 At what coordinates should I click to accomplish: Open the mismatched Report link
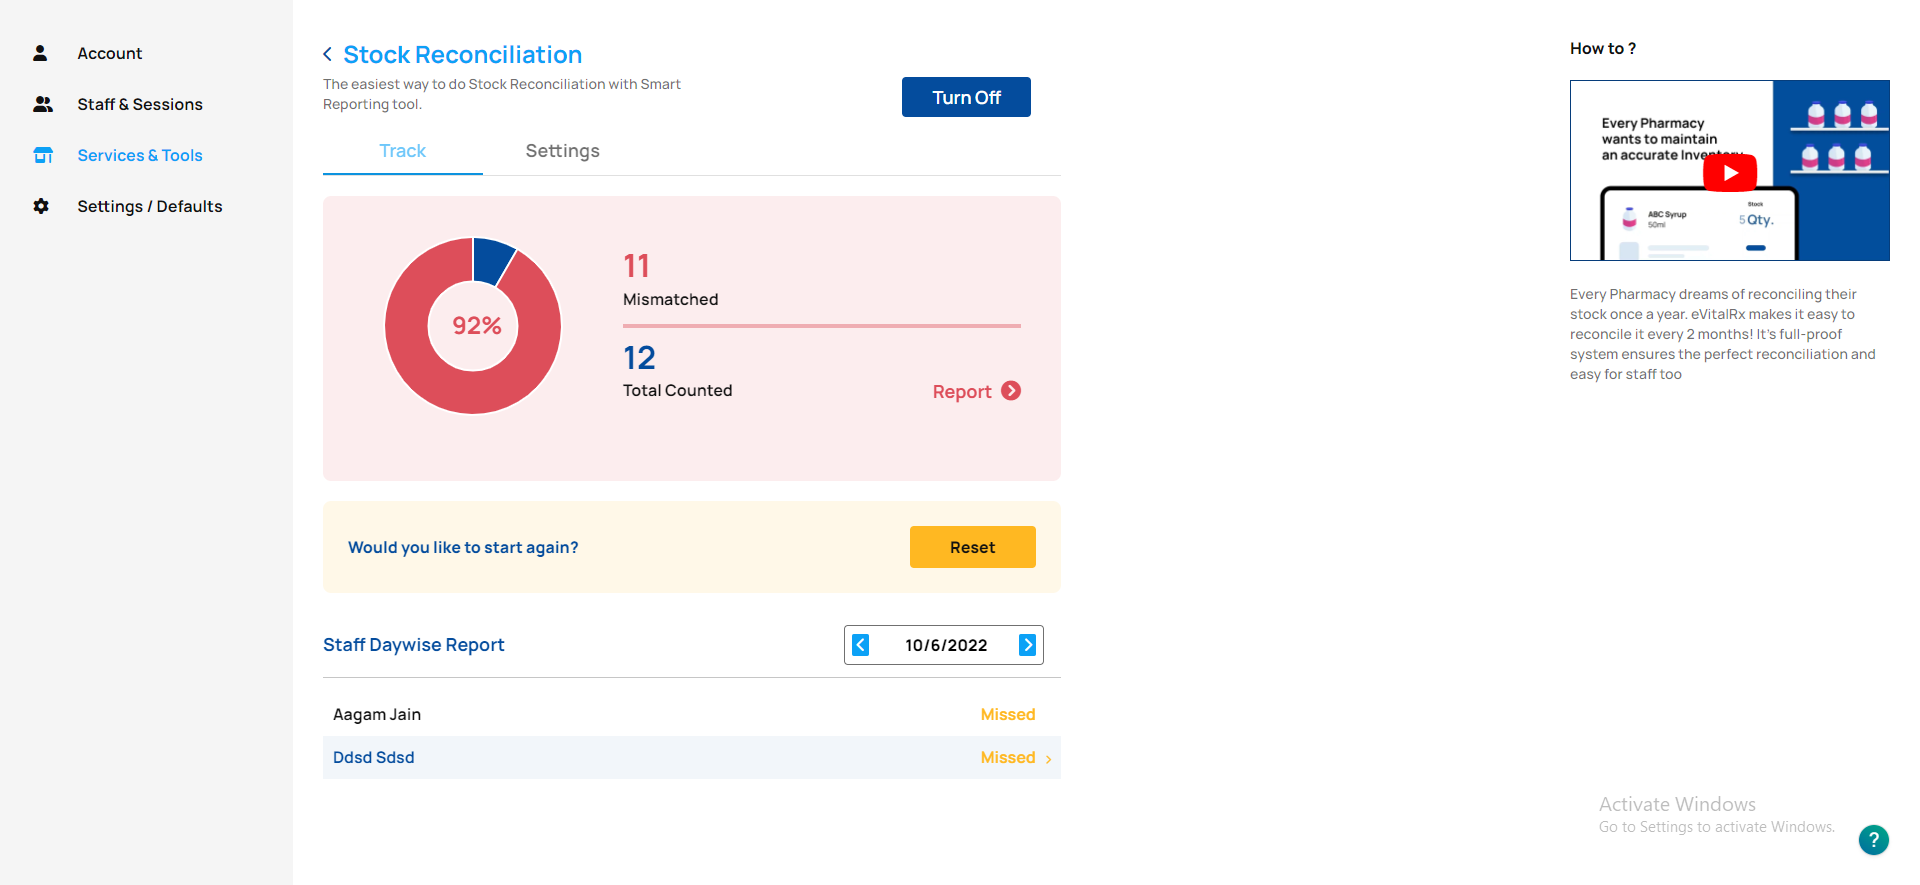coord(961,392)
